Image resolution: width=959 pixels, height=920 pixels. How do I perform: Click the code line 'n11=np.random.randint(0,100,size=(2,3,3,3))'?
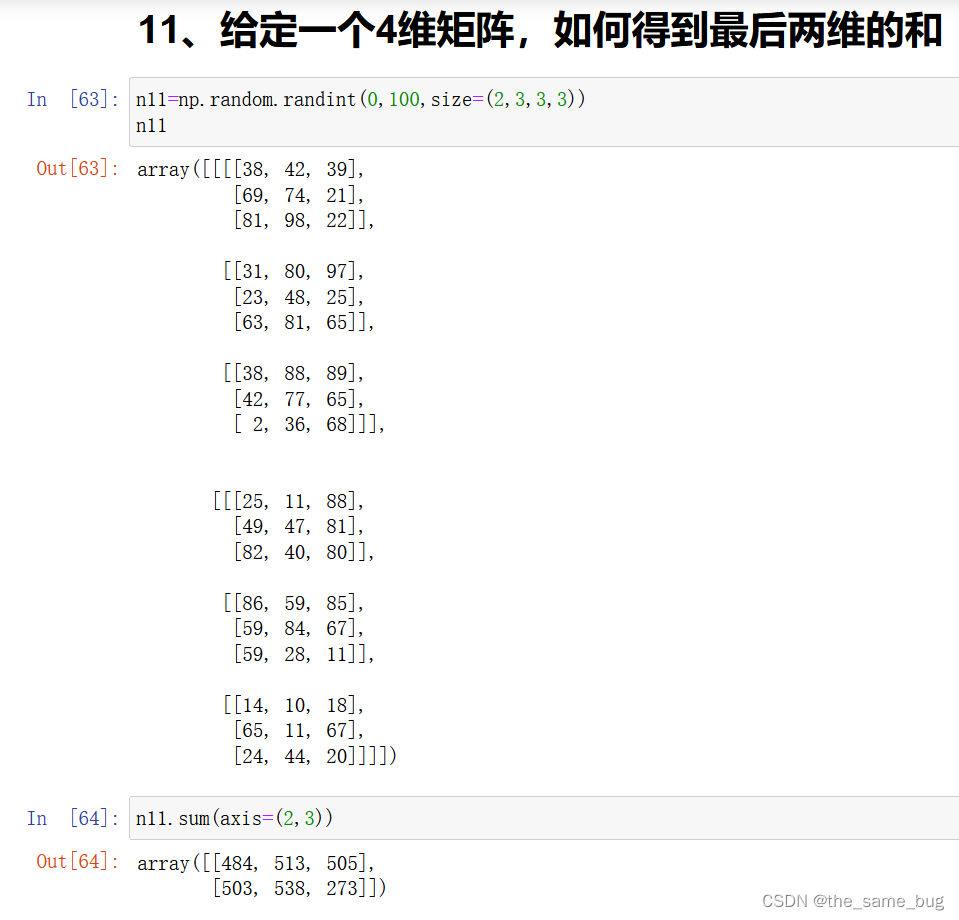coord(360,99)
